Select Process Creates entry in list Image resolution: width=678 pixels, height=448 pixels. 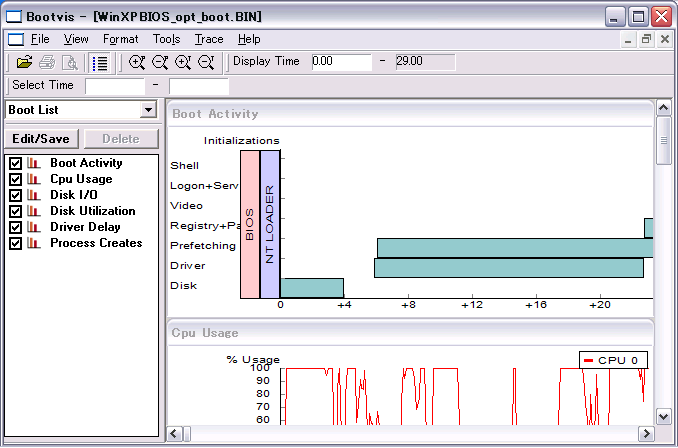click(x=96, y=243)
